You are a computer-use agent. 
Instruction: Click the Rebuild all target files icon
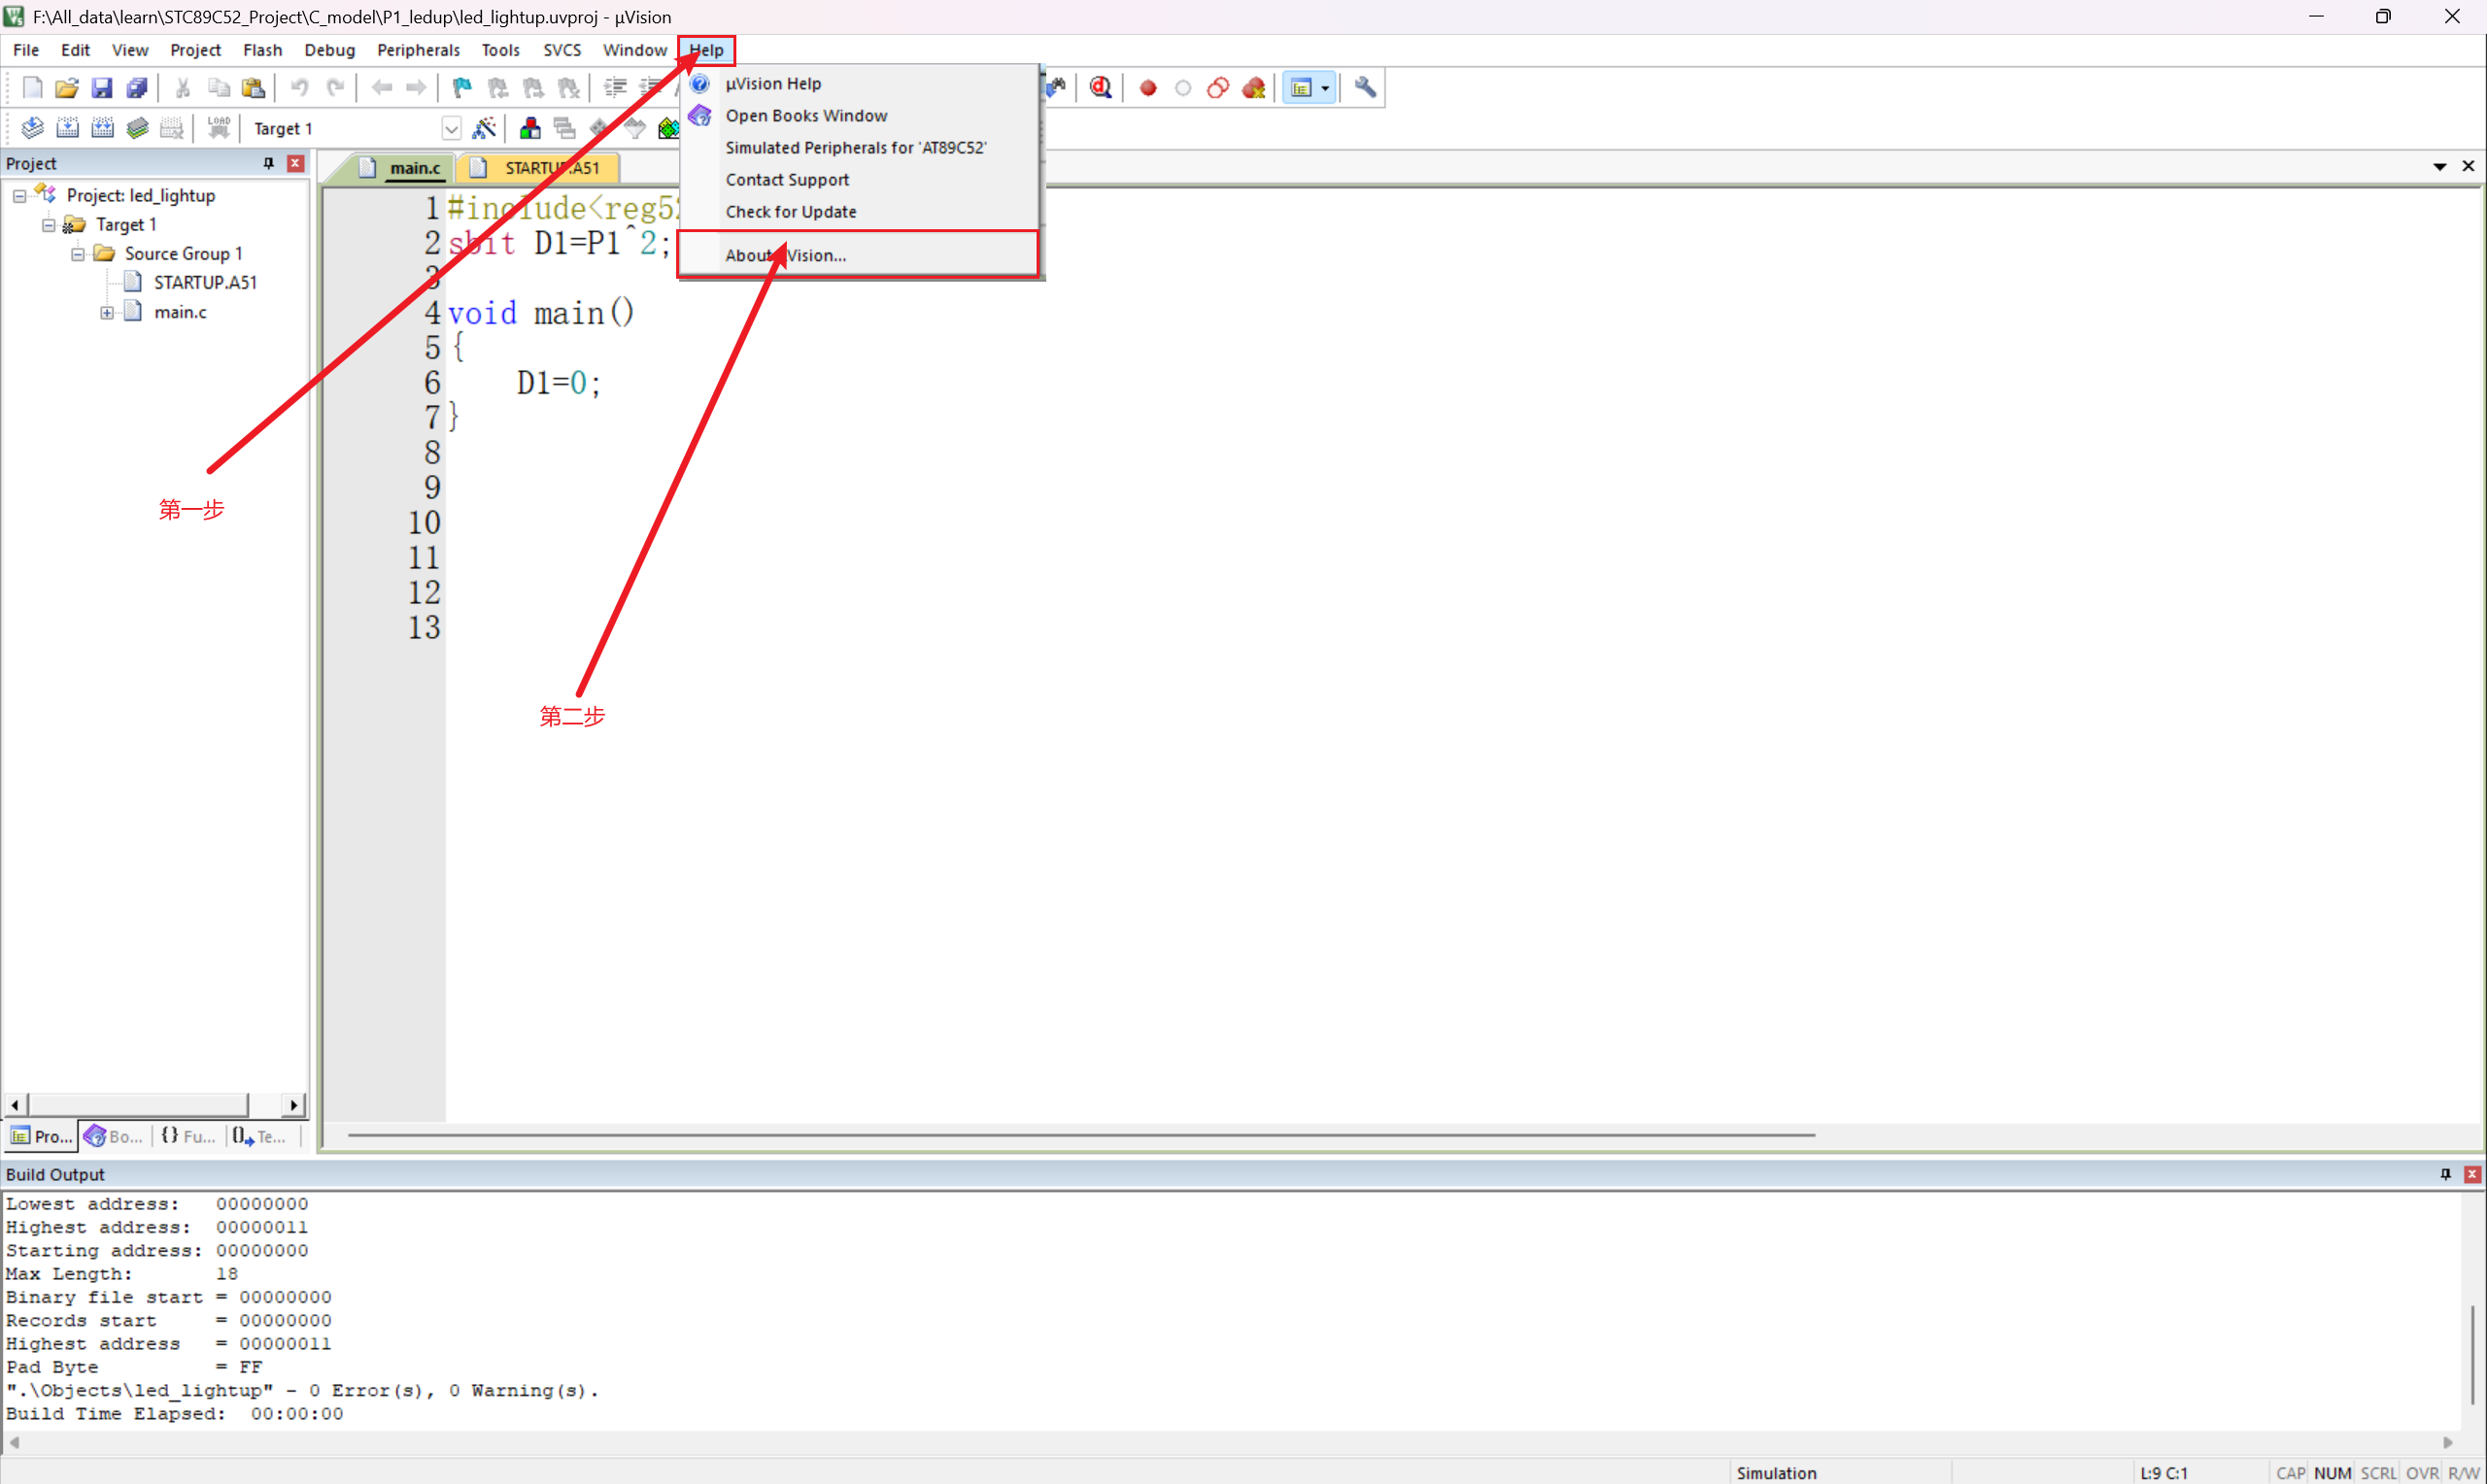102,128
